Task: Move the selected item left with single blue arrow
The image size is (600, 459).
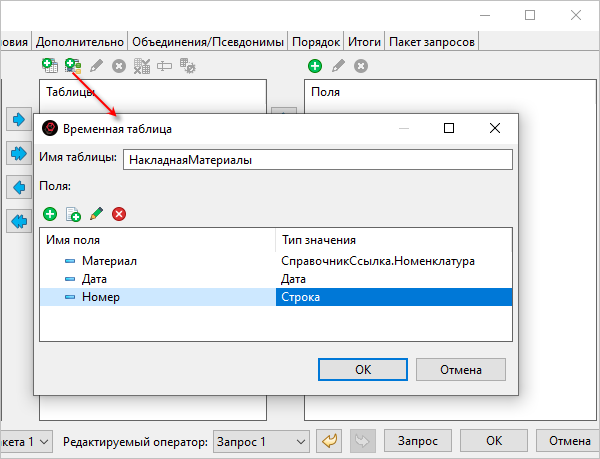Action: coord(19,187)
